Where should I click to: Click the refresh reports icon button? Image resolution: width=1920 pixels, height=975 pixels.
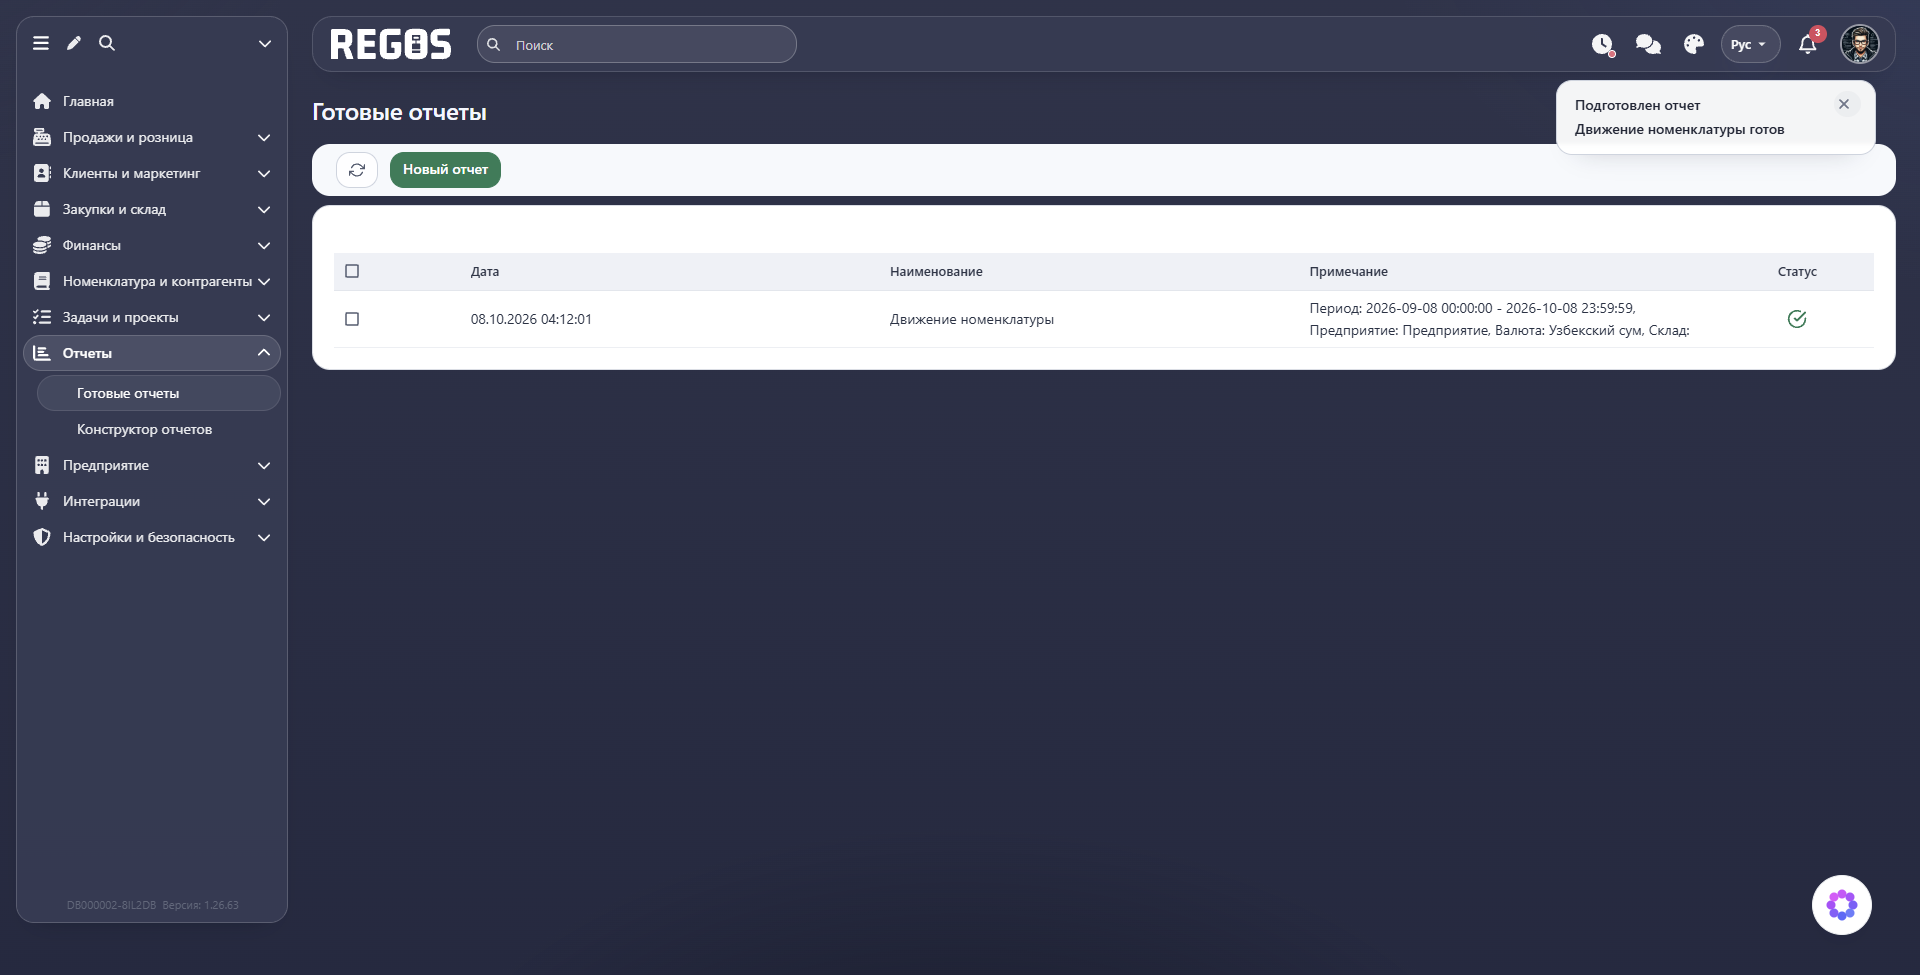coord(357,170)
